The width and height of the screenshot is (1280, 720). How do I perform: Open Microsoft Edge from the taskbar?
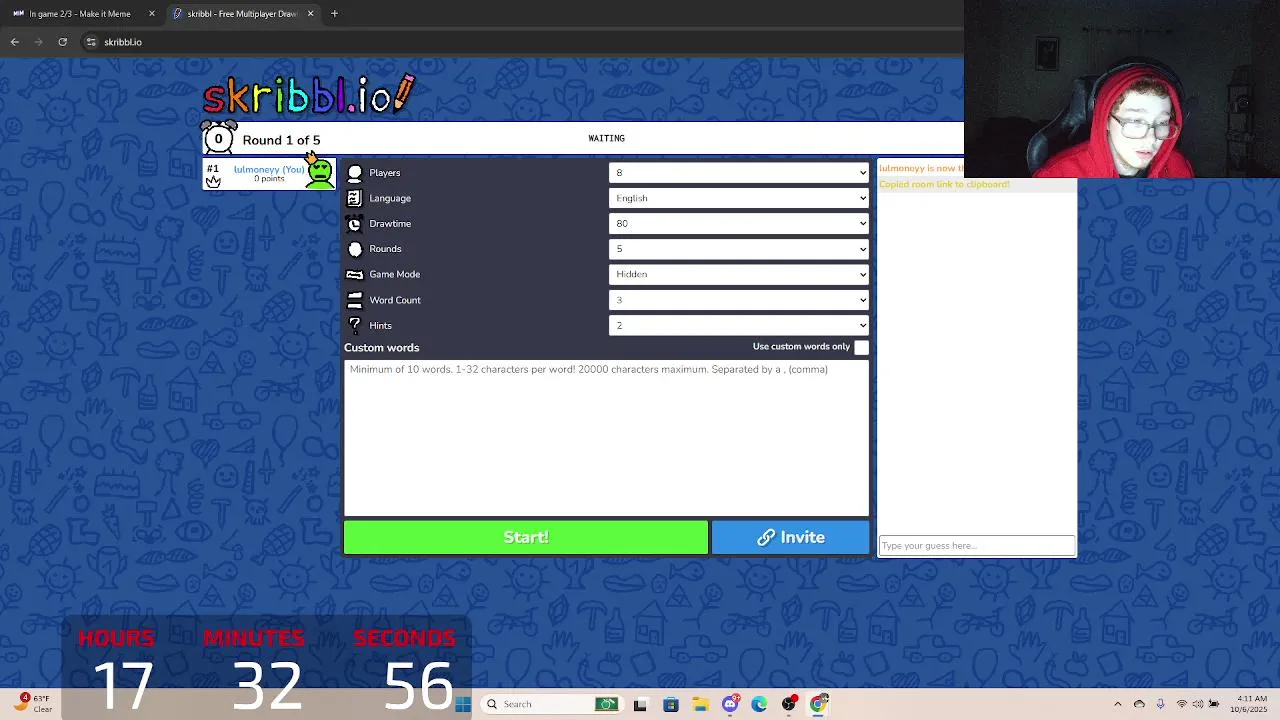pos(759,704)
